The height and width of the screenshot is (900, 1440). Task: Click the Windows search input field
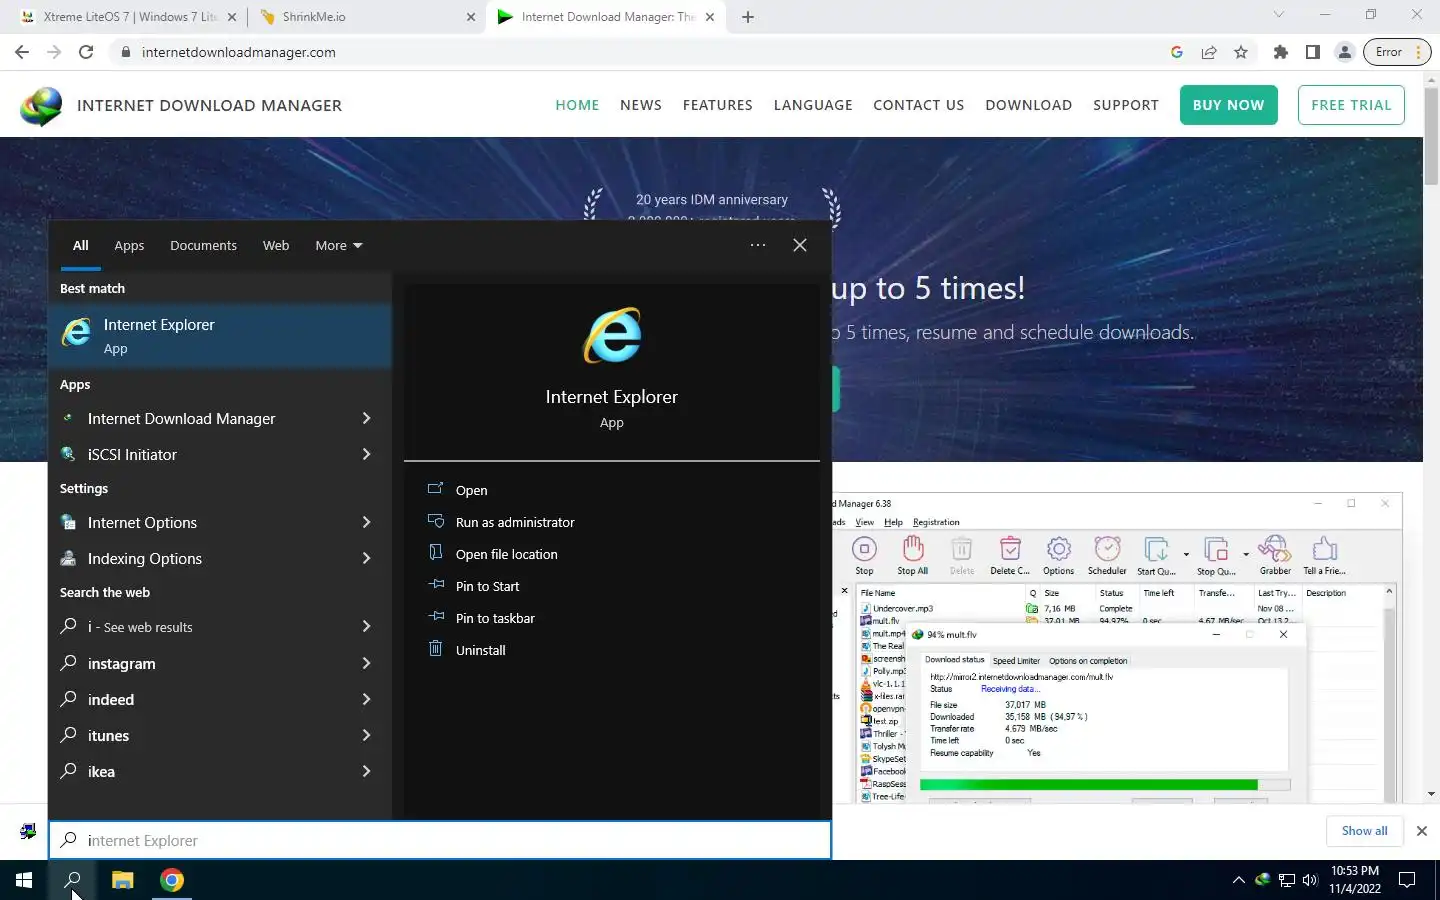coord(440,841)
